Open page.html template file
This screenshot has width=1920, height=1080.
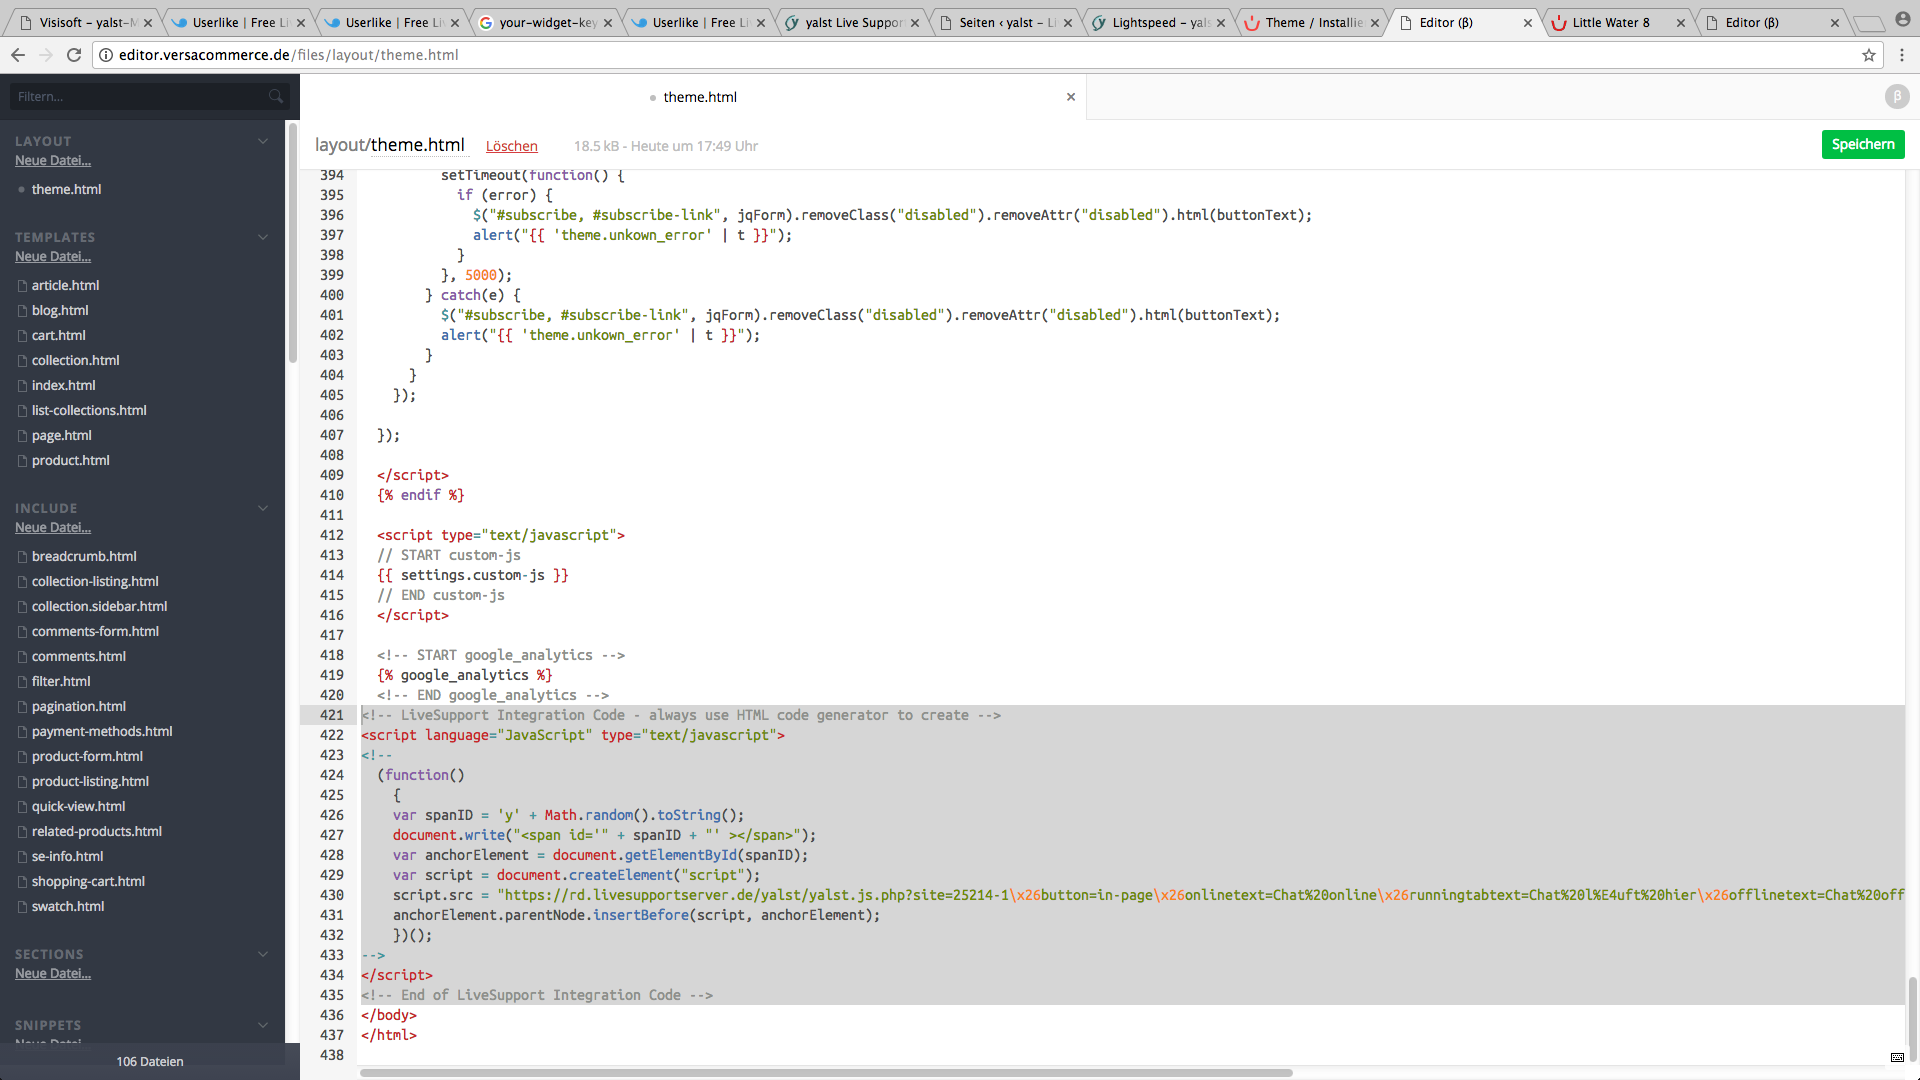click(61, 436)
